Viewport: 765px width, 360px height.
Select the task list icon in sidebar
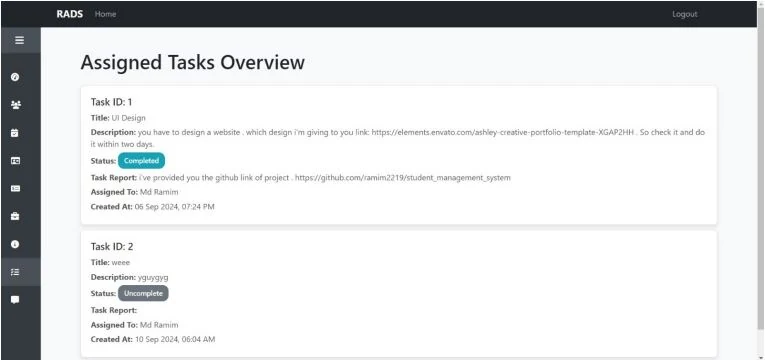tap(15, 272)
